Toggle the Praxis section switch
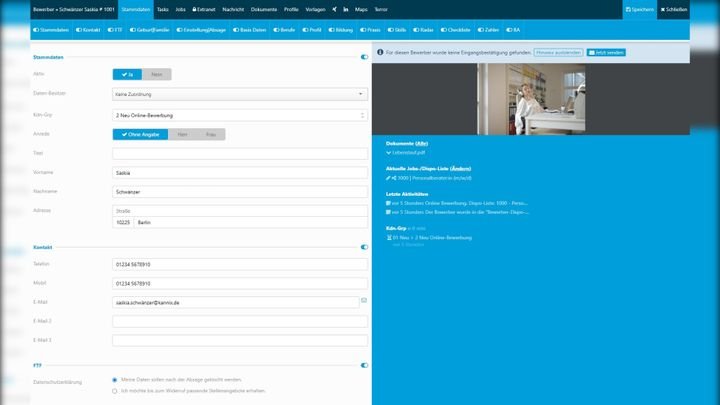This screenshot has height=405, width=720. click(x=363, y=30)
